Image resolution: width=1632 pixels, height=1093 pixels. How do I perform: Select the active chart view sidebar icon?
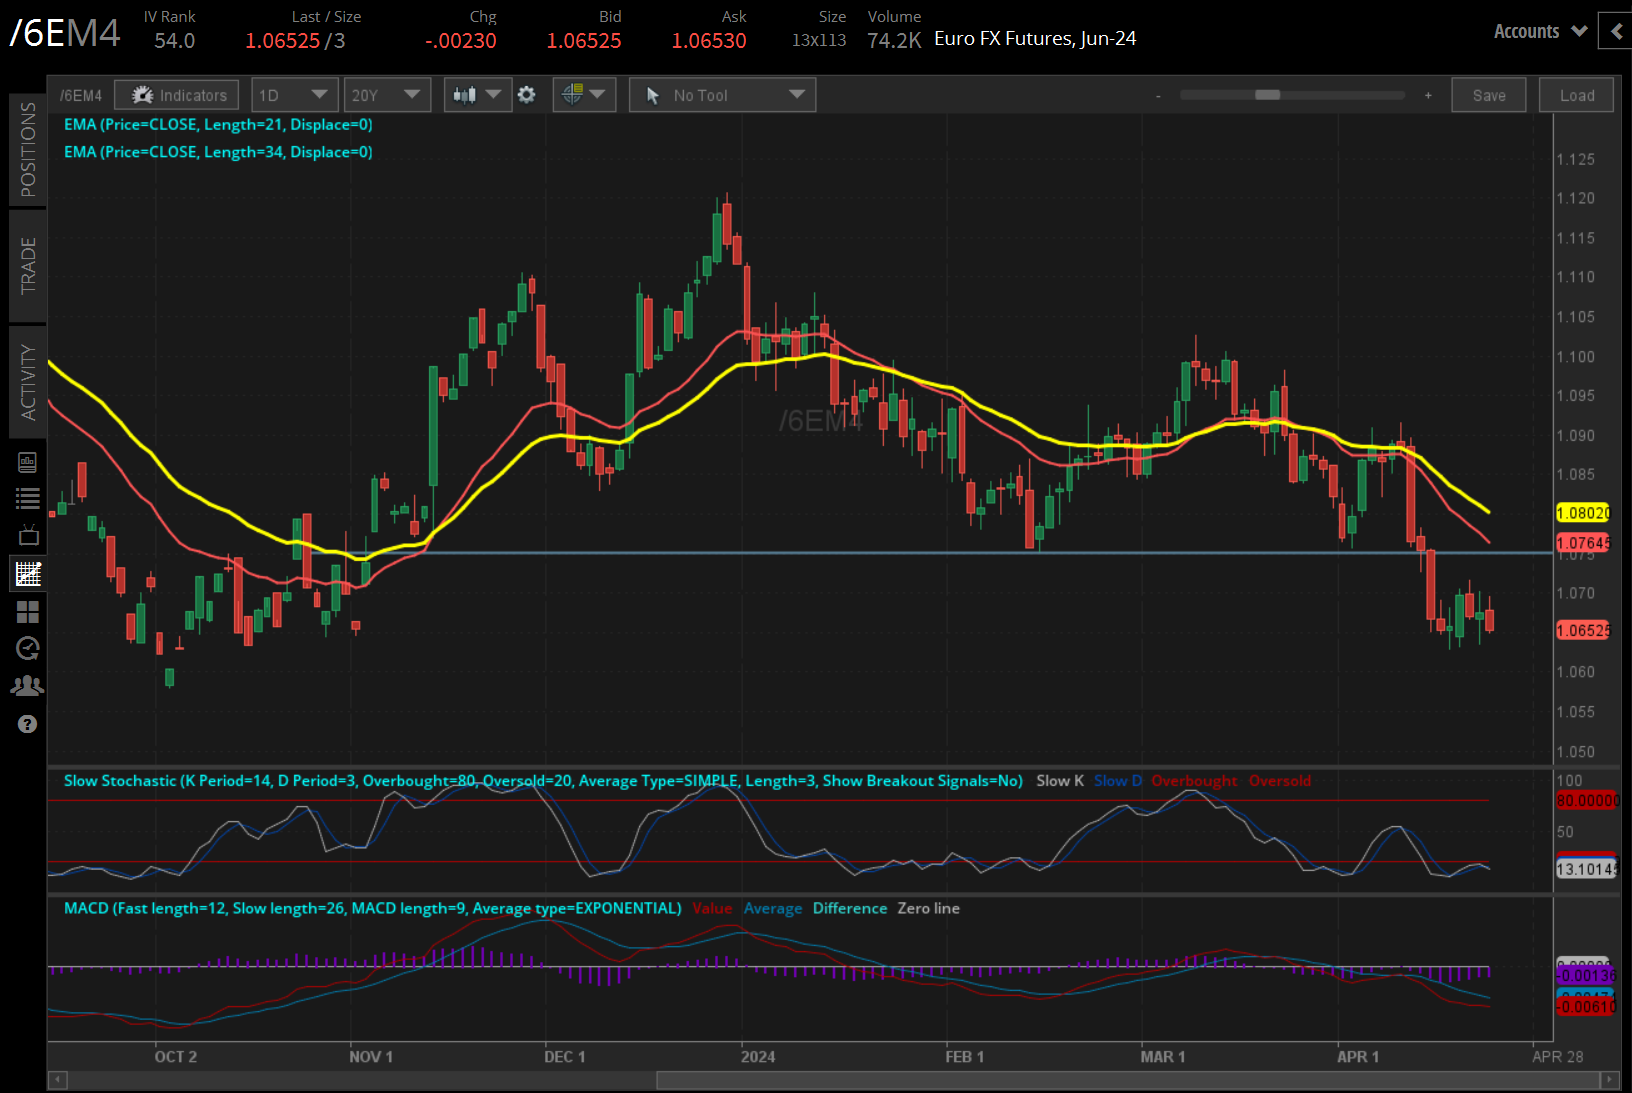pos(28,574)
